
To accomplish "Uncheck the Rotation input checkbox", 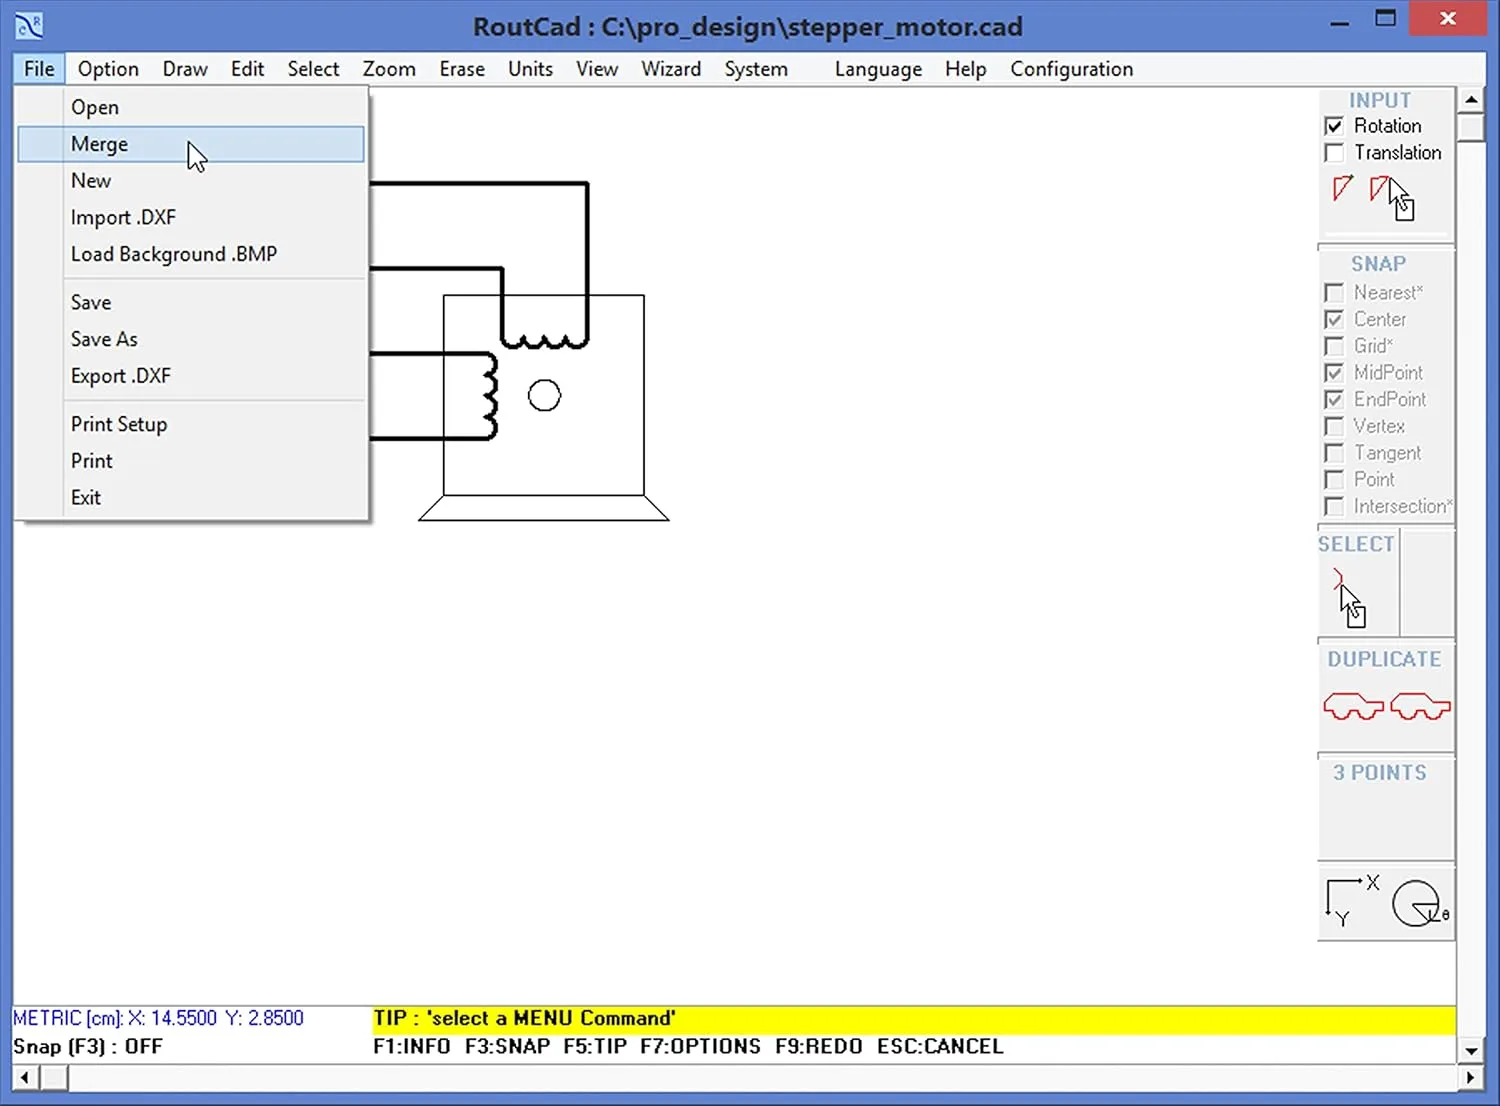I will 1334,125.
